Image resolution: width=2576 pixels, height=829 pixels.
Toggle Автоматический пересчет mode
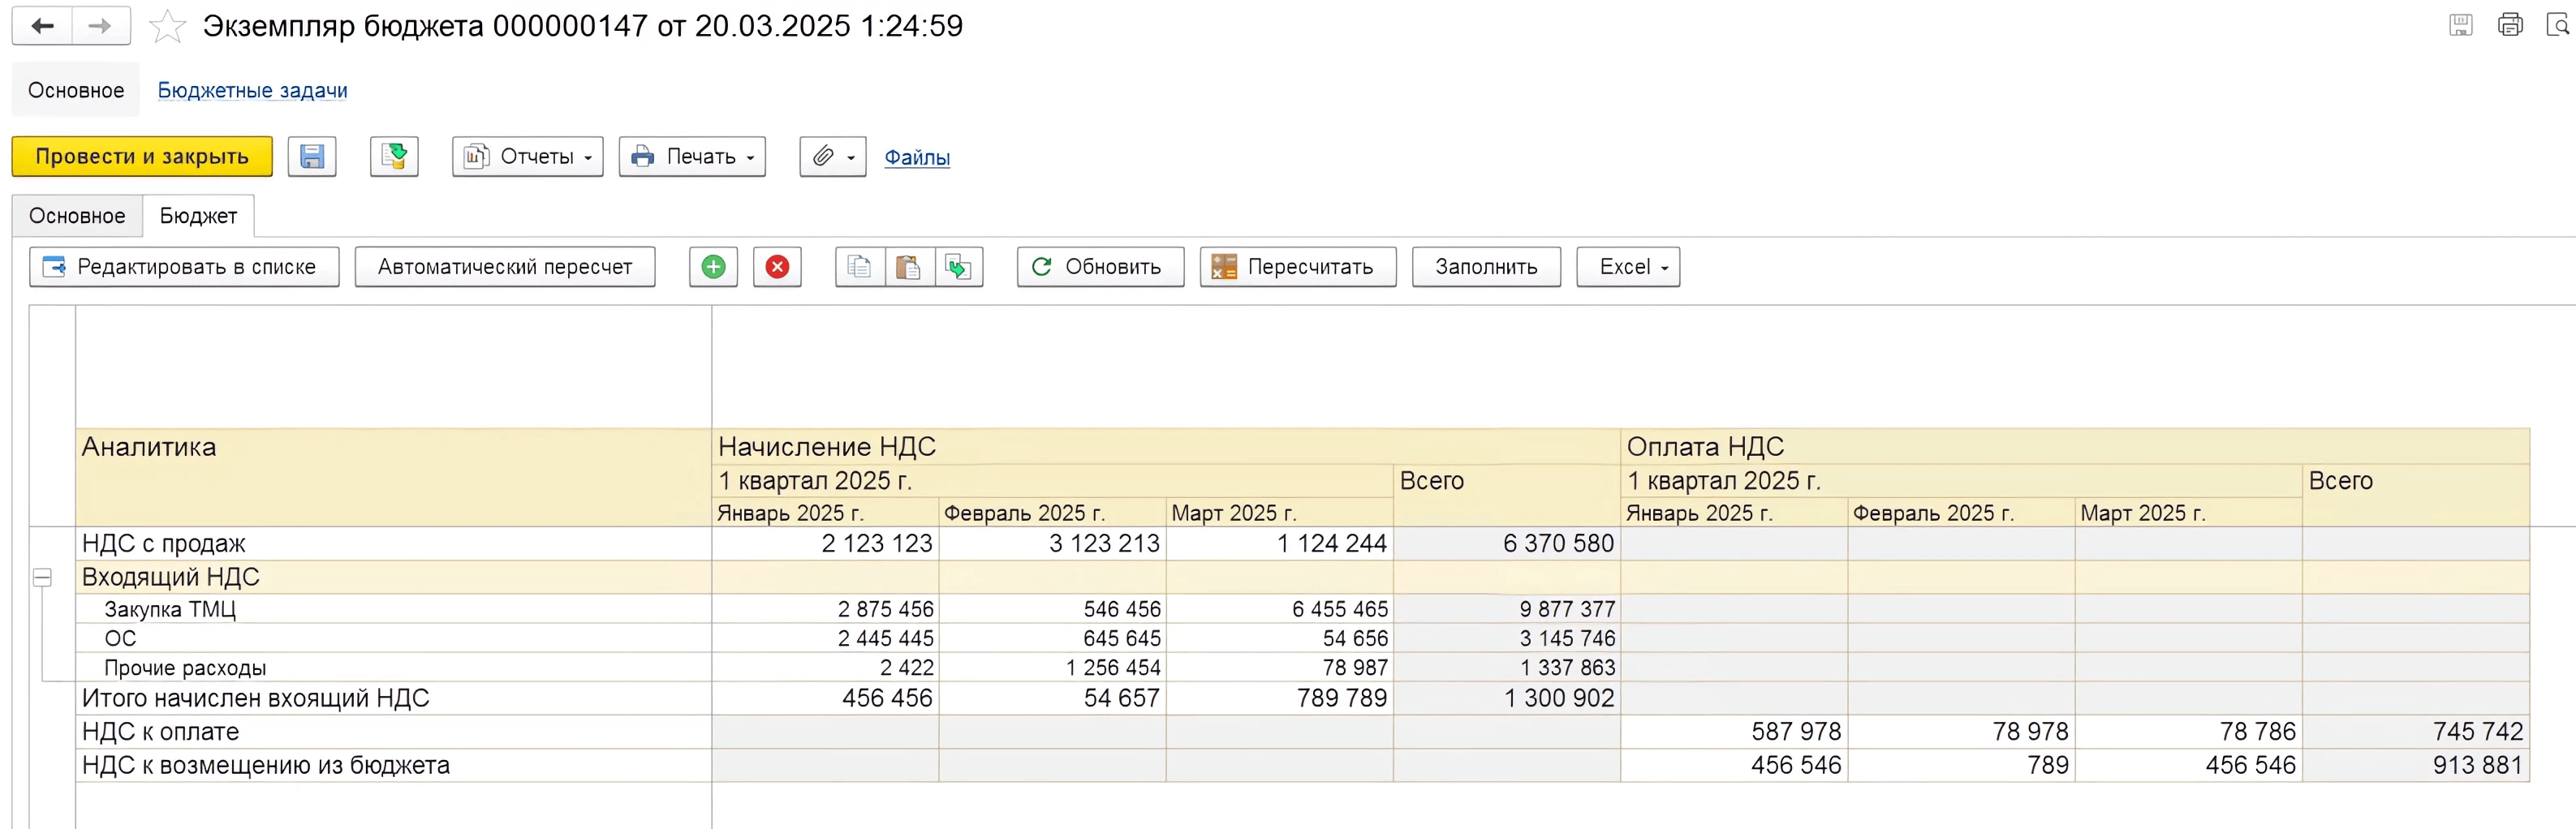pos(504,267)
